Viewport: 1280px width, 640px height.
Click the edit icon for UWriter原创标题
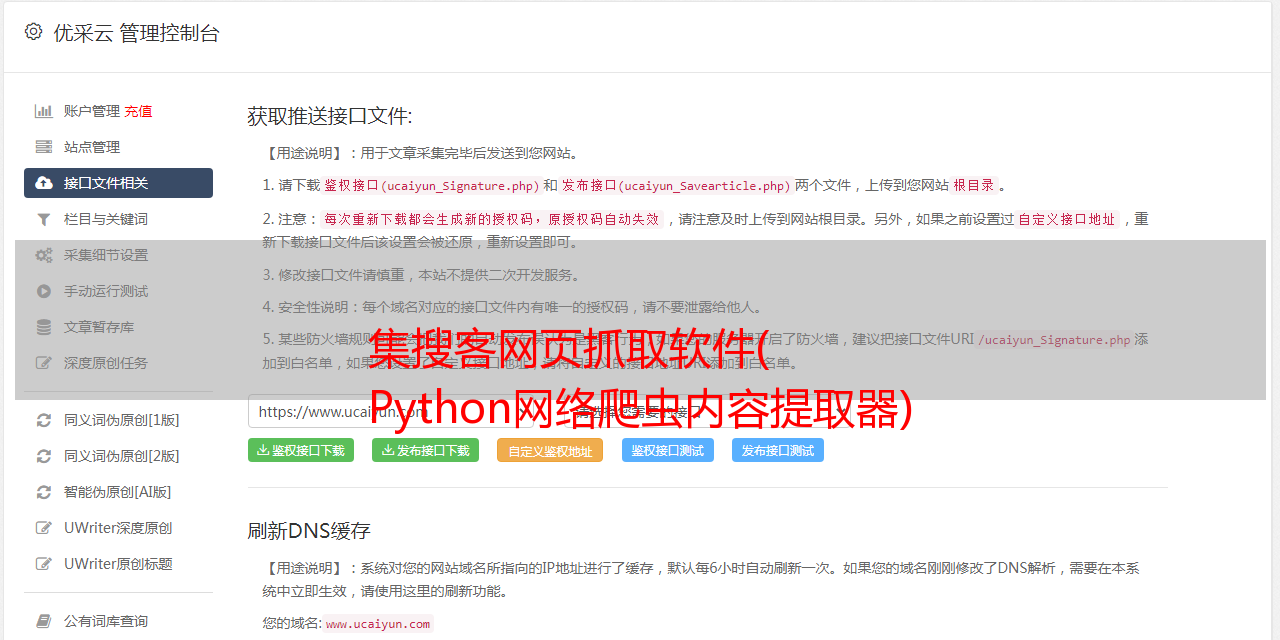click(44, 564)
